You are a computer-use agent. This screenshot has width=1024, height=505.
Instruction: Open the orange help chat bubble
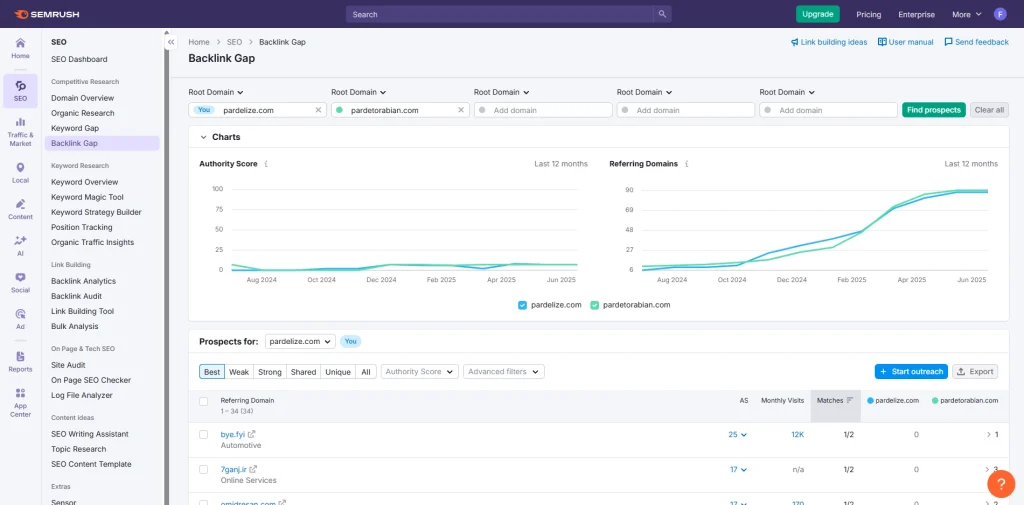pos(1000,483)
